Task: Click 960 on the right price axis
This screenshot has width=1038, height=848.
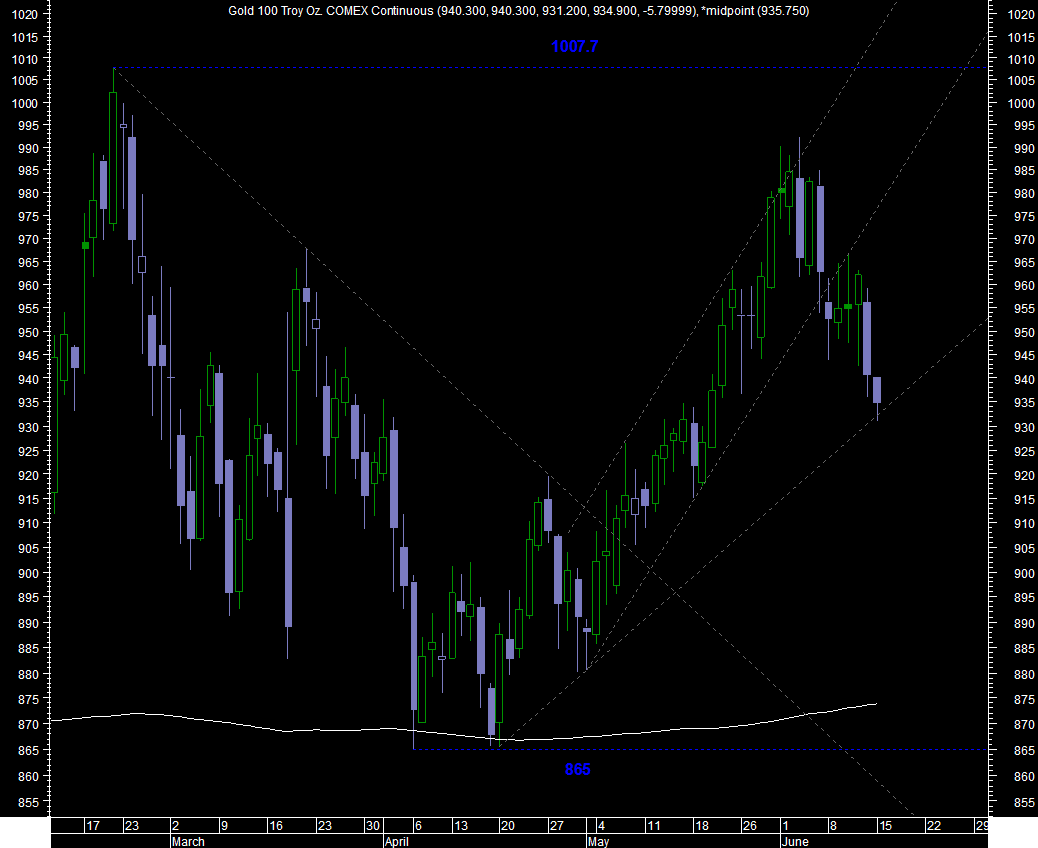Action: pos(1024,286)
